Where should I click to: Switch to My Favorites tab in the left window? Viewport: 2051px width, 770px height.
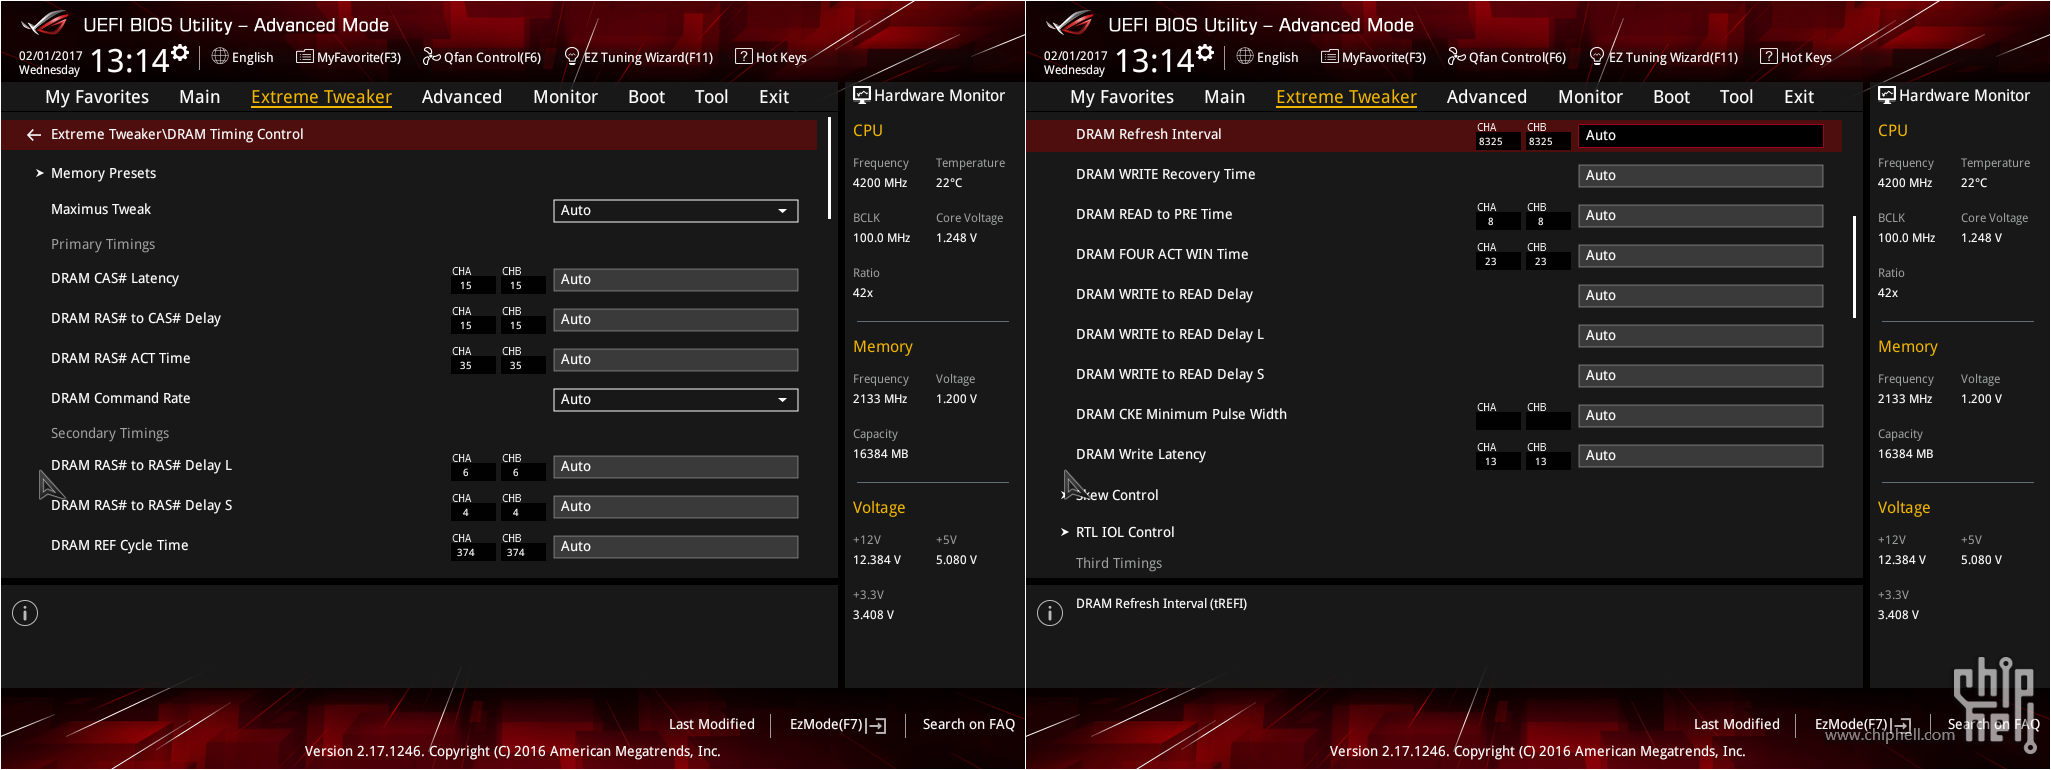click(97, 97)
